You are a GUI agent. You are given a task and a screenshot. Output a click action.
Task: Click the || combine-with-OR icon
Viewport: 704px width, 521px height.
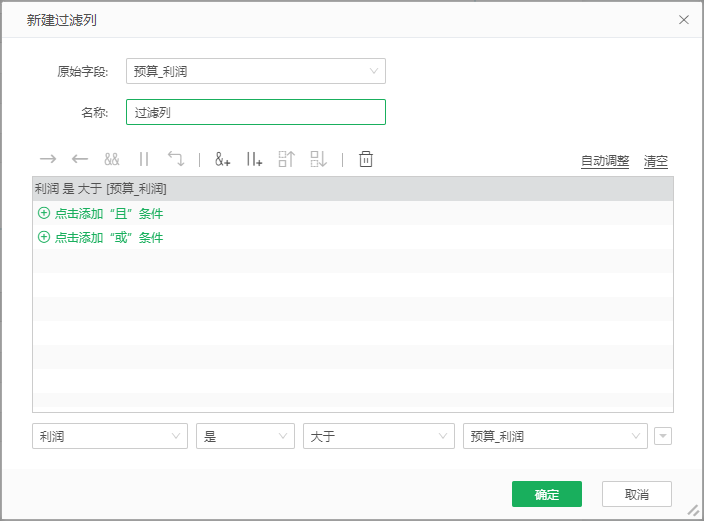(x=144, y=159)
